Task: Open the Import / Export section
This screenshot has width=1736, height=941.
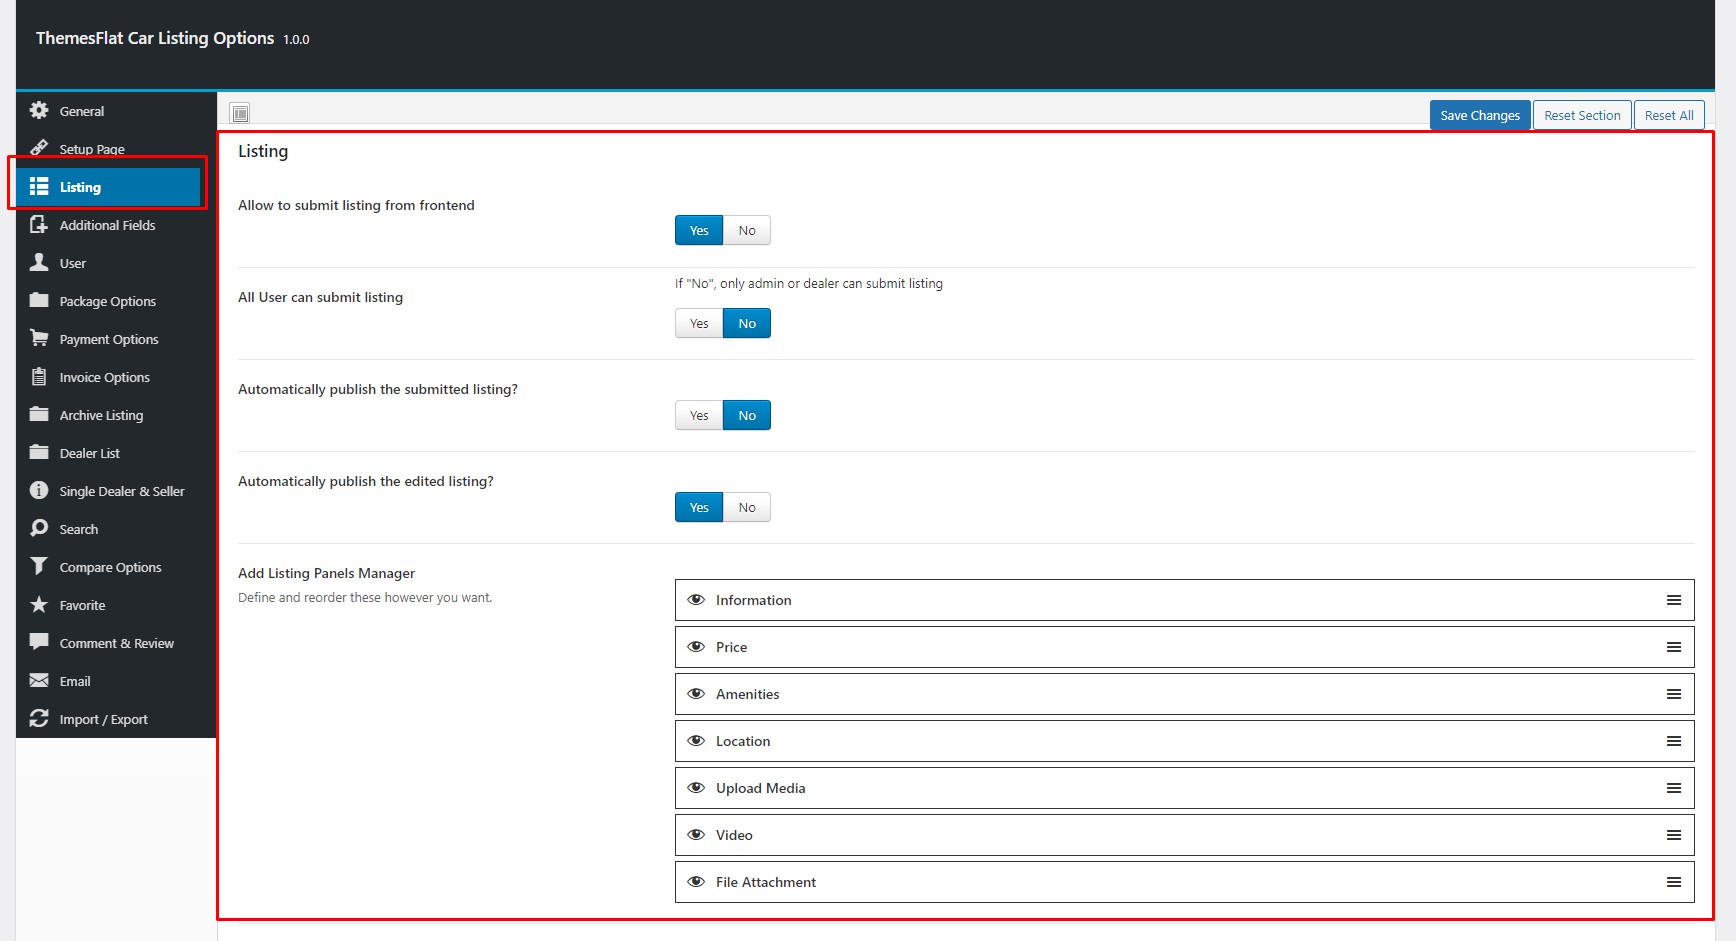Action: 116,719
